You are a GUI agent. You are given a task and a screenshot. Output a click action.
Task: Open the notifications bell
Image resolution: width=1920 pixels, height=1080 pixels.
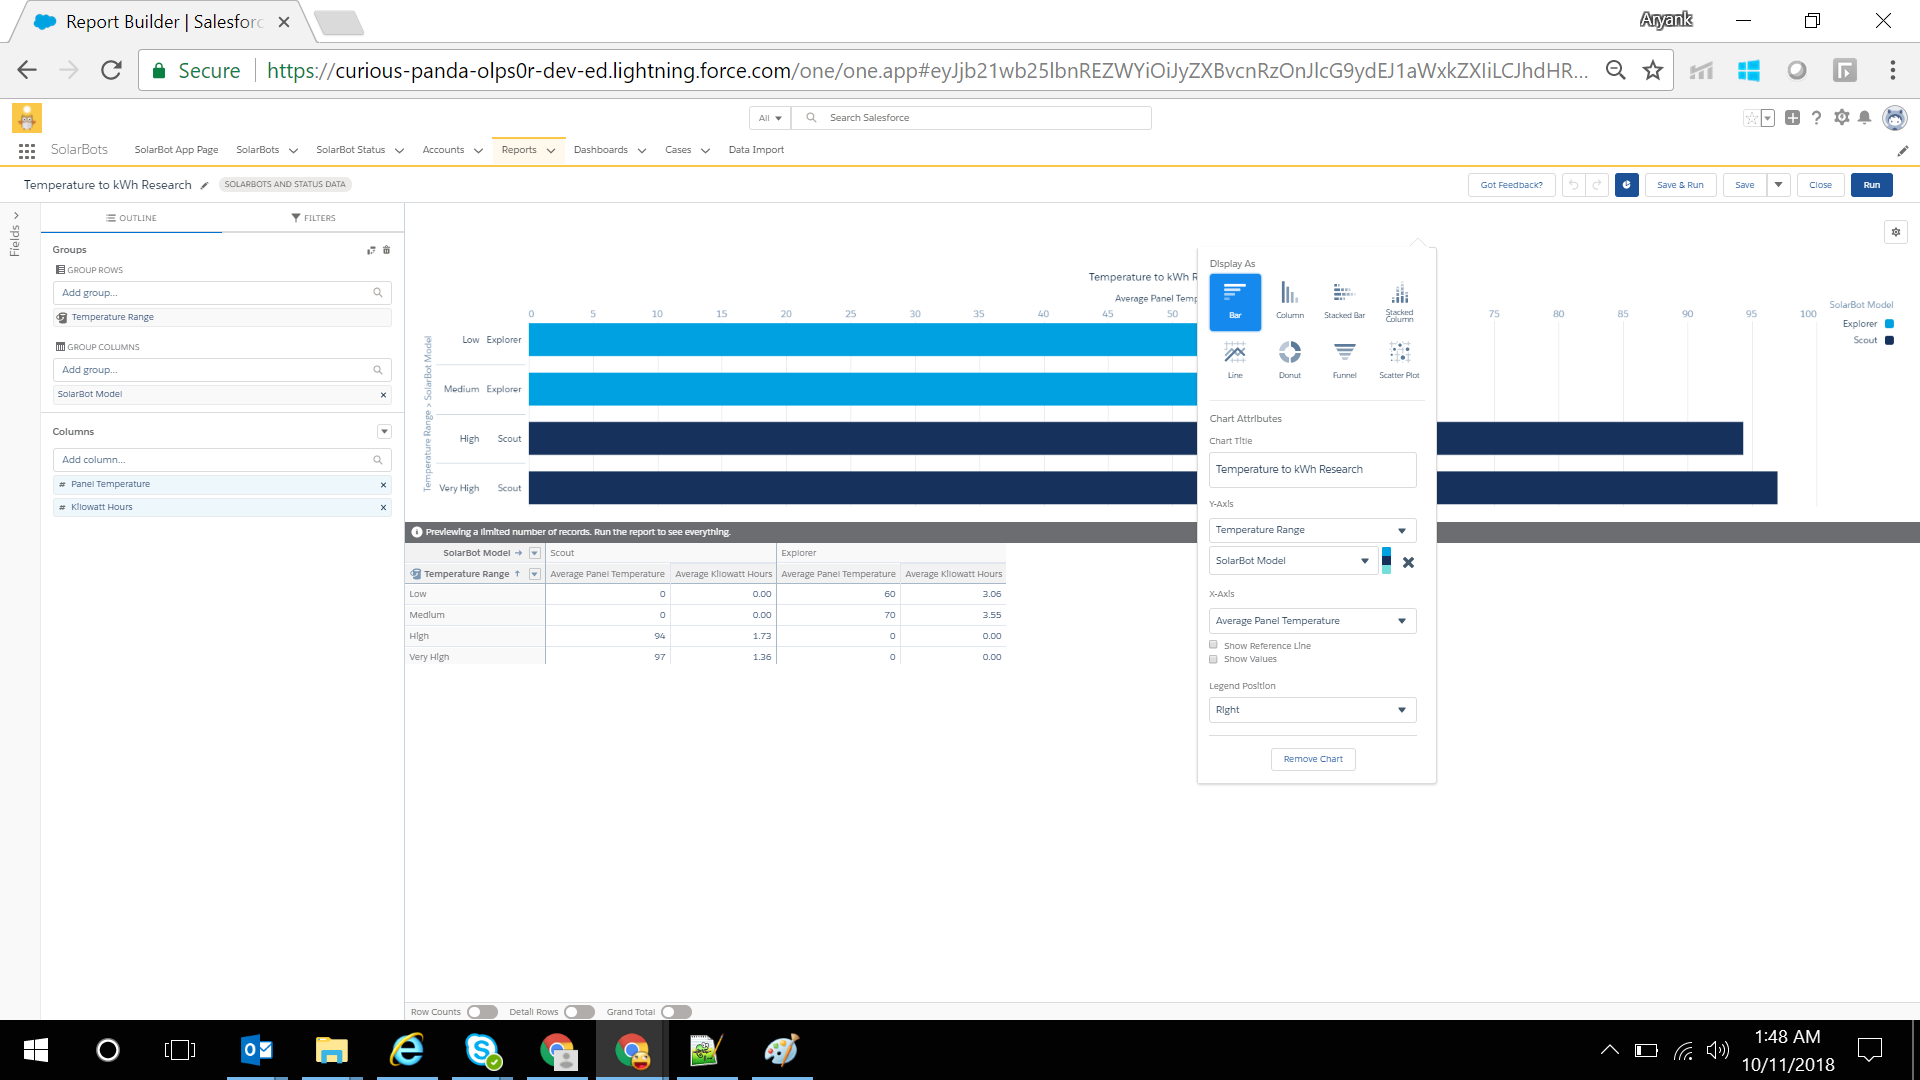[x=1864, y=118]
